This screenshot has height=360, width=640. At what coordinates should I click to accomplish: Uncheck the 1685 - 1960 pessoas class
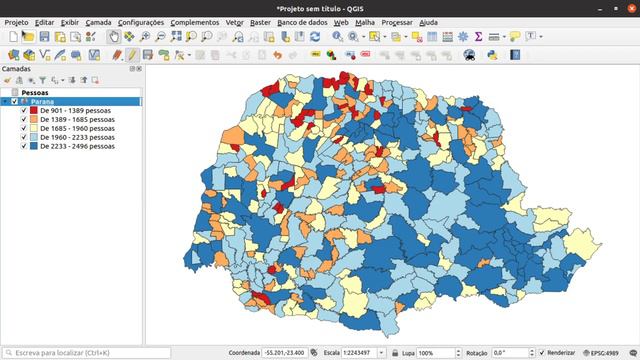point(24,129)
